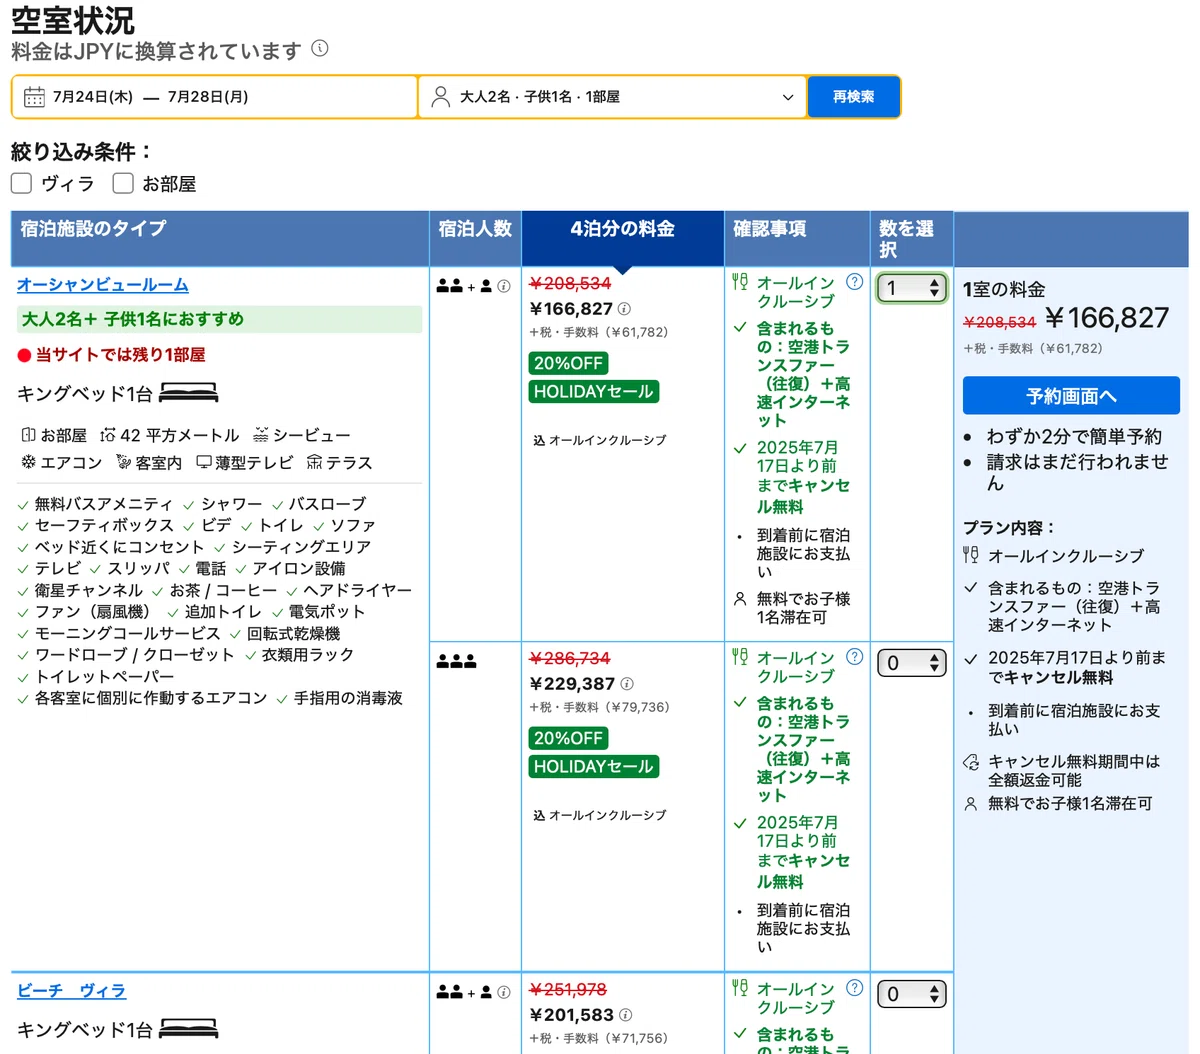Image resolution: width=1200 pixels, height=1054 pixels.
Task: Click the in-room bathroom icon by 客室内
Action: tap(124, 462)
